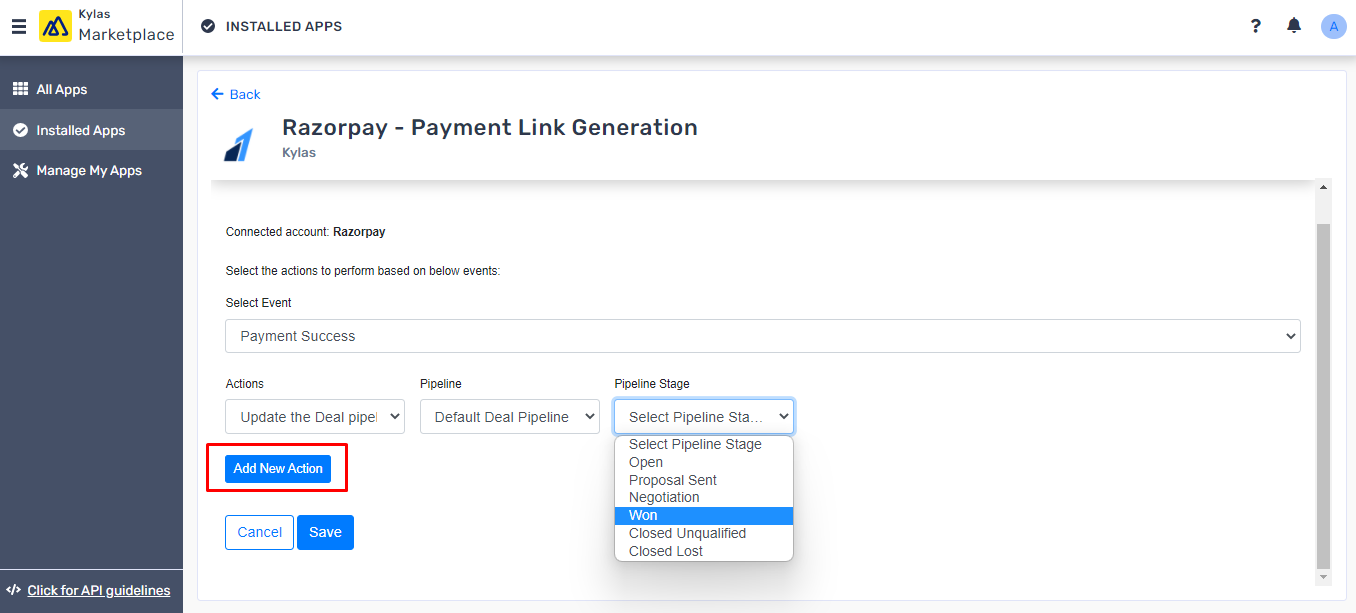The width and height of the screenshot is (1356, 613).
Task: Open the user avatar menu
Action: 1333,26
